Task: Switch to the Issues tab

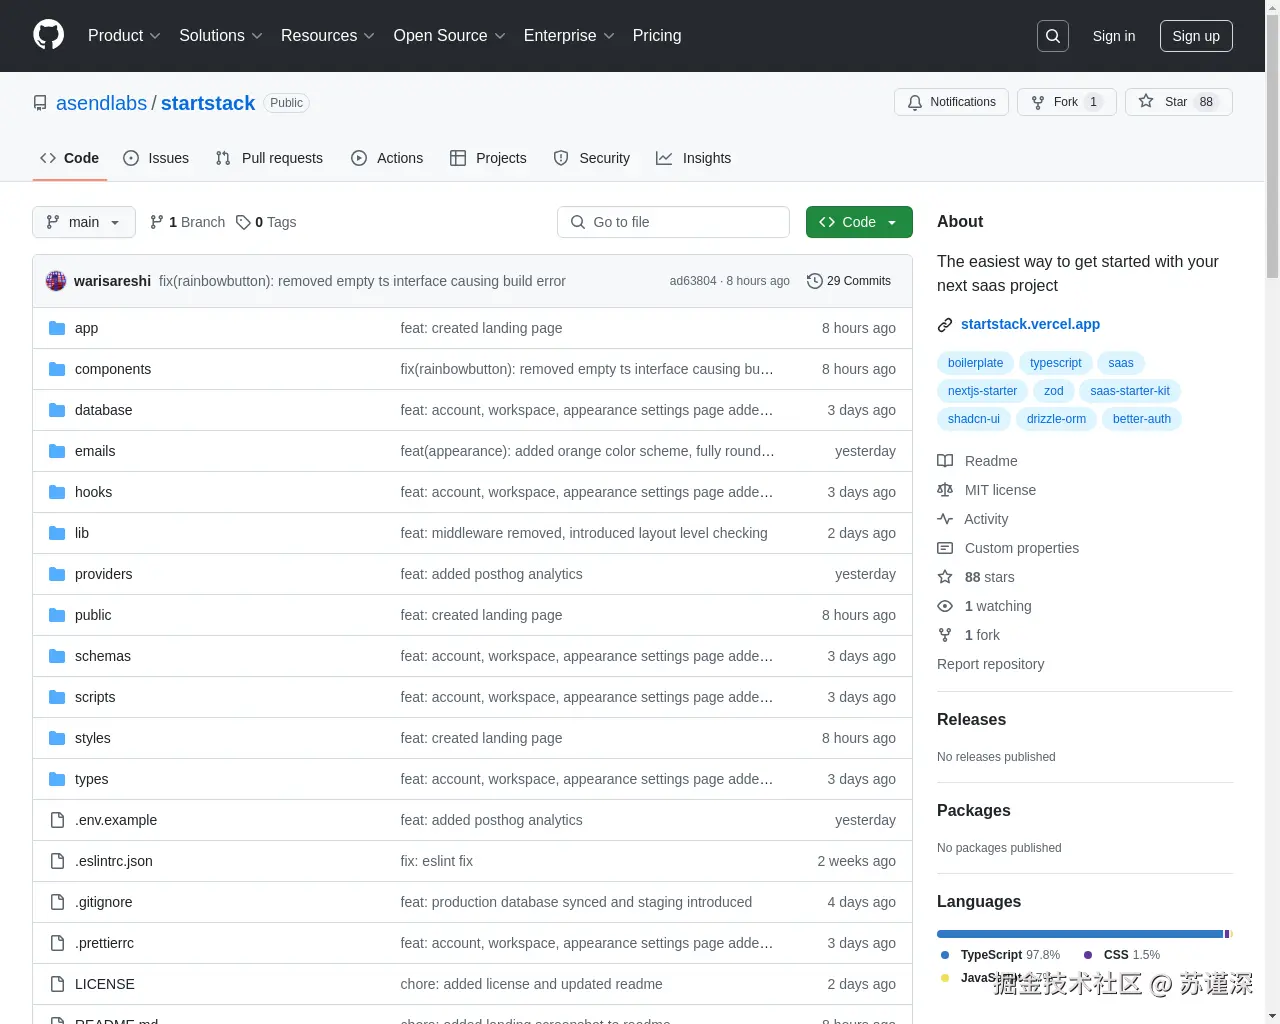Action: [x=156, y=158]
